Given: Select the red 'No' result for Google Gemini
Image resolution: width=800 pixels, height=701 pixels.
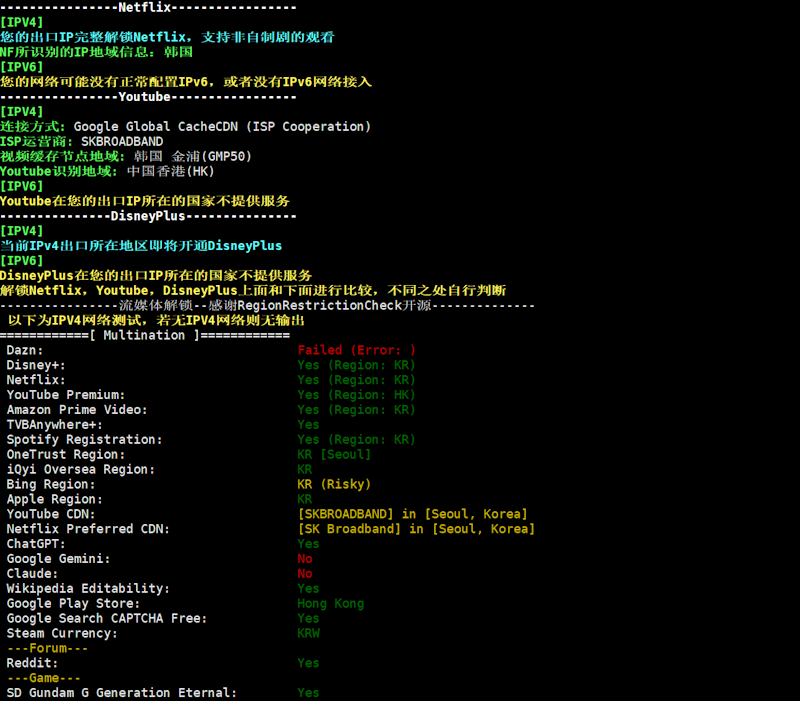Looking at the screenshot, I should click(x=305, y=559).
